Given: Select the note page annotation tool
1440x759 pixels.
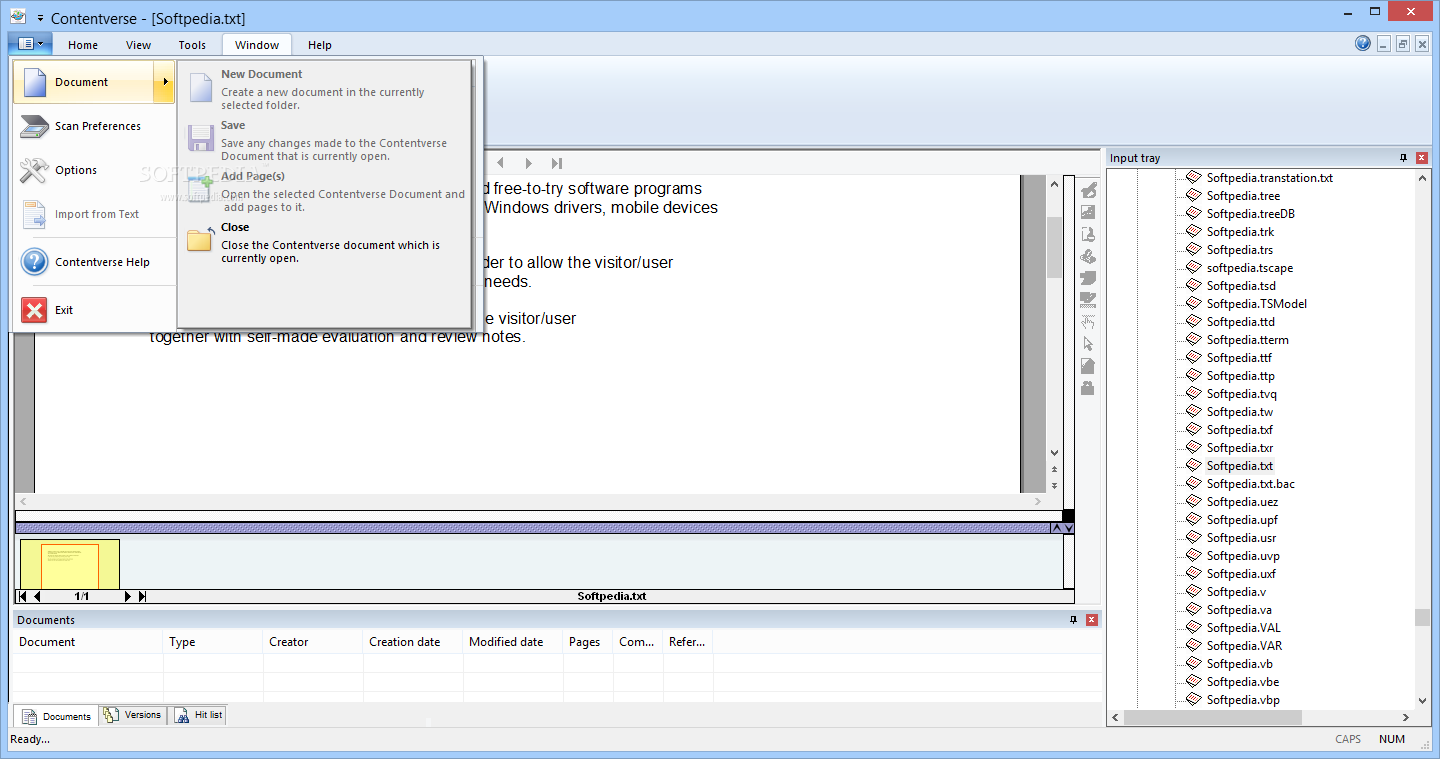Looking at the screenshot, I should (1088, 366).
